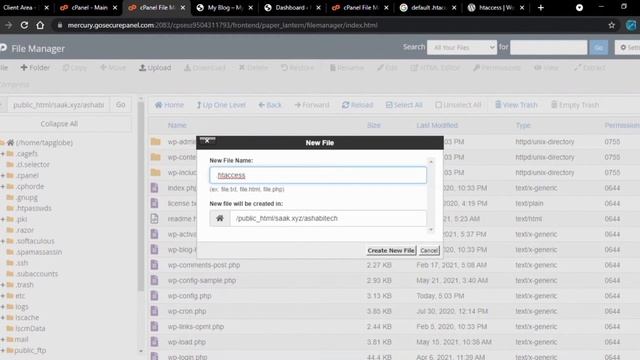
Task: Bookmark this page with star icon
Action: 611,25
